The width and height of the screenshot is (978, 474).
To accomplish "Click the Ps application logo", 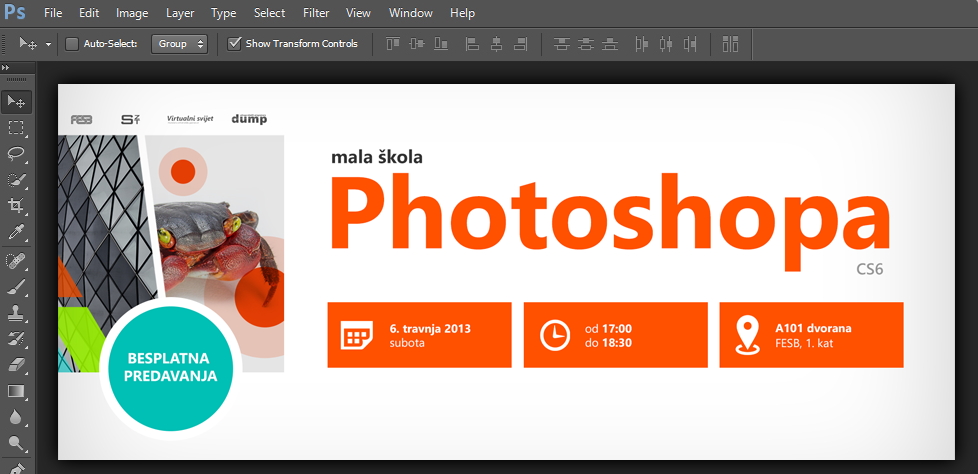I will (15, 12).
